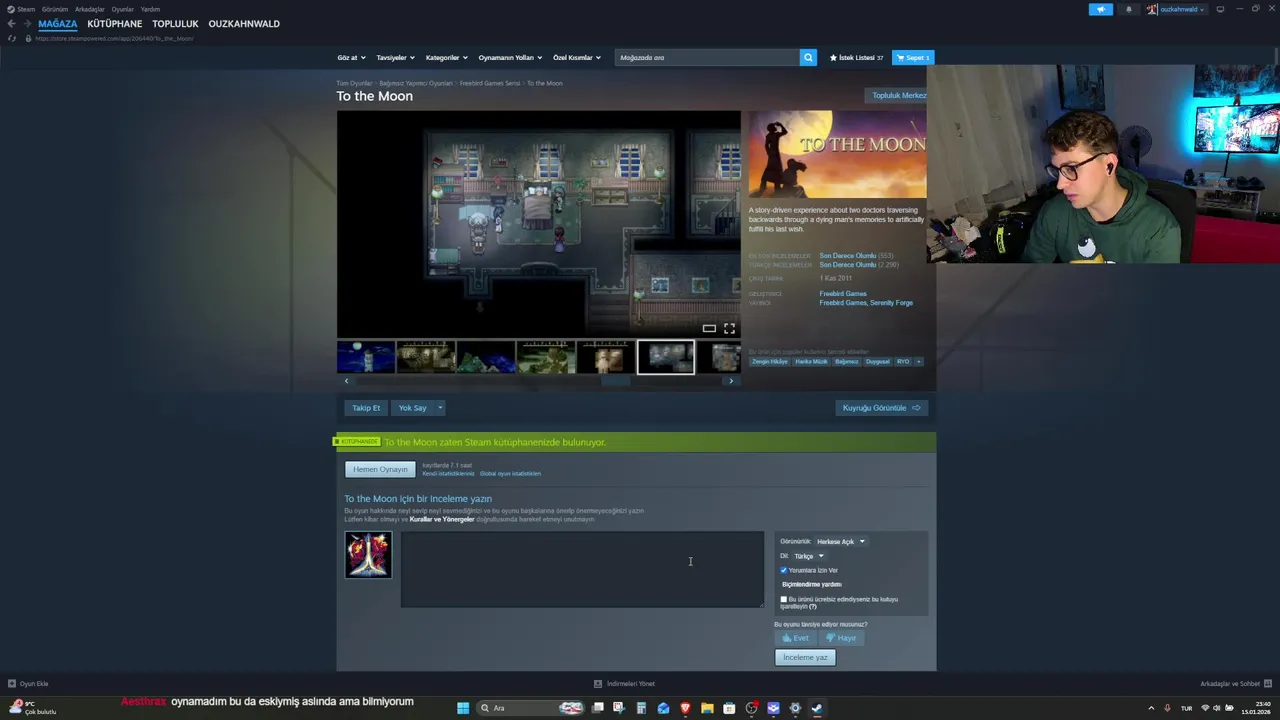This screenshot has width=1280, height=720.
Task: Open the Dil Türkçe language dropdown
Action: tap(808, 556)
